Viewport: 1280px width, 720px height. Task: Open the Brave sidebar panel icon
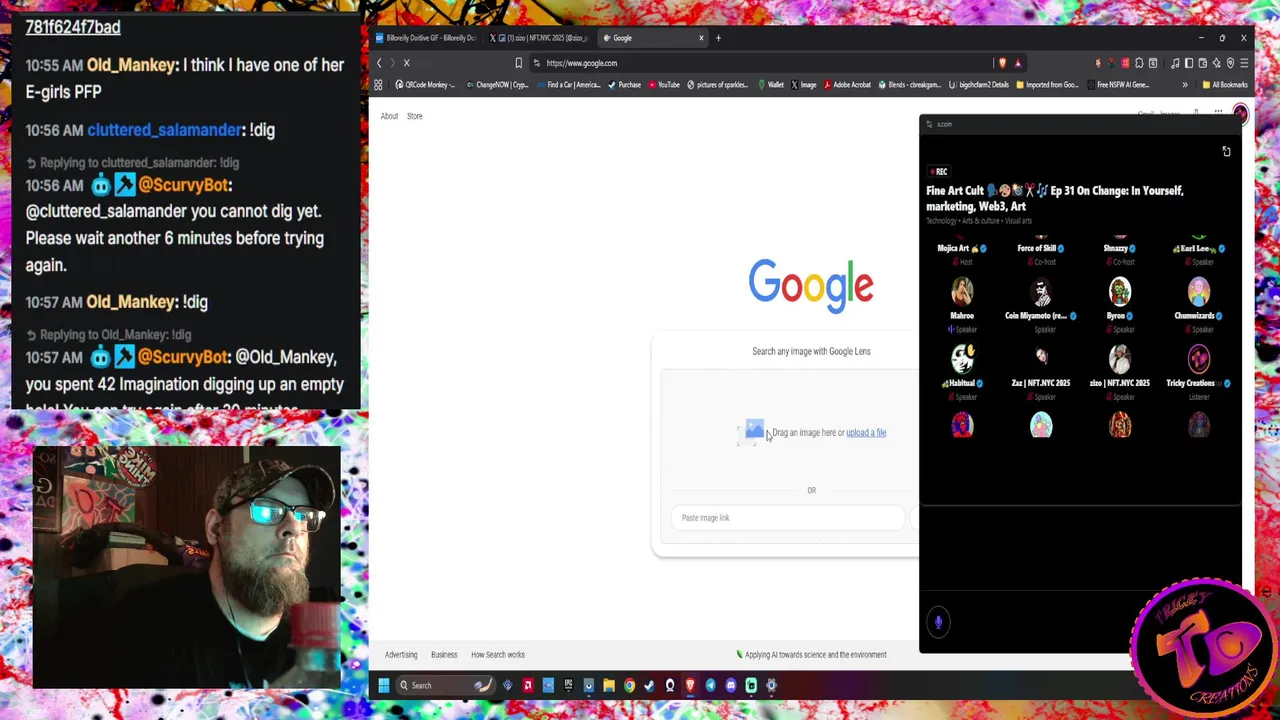tap(1189, 63)
